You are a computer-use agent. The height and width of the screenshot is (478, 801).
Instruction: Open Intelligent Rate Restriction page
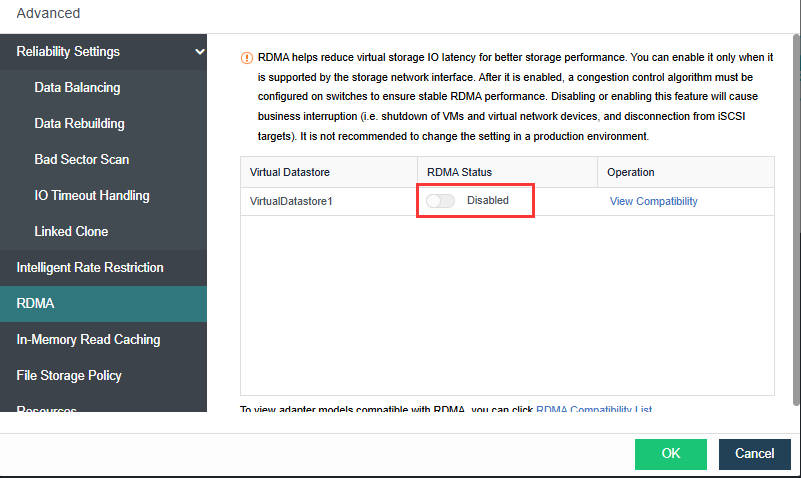point(90,268)
